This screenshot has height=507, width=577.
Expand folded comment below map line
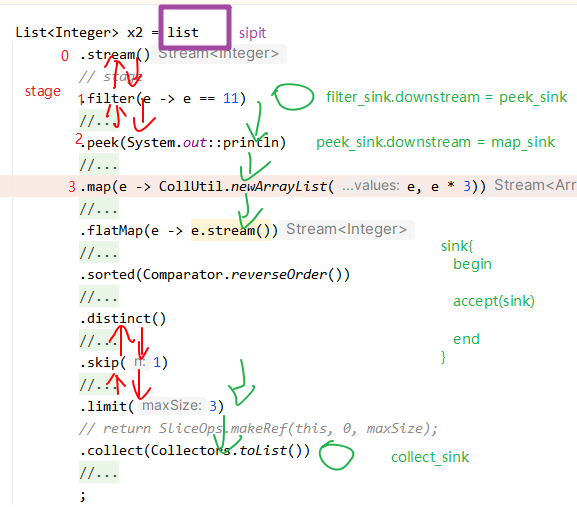click(x=99, y=209)
